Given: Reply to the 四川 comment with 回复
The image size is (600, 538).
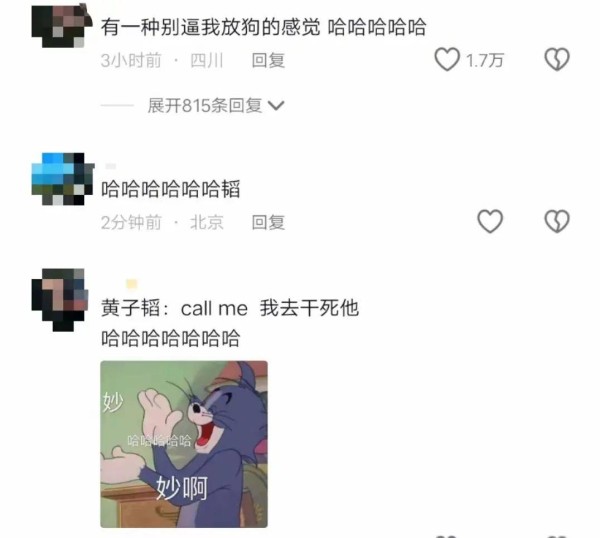Looking at the screenshot, I should pyautogui.click(x=268, y=60).
